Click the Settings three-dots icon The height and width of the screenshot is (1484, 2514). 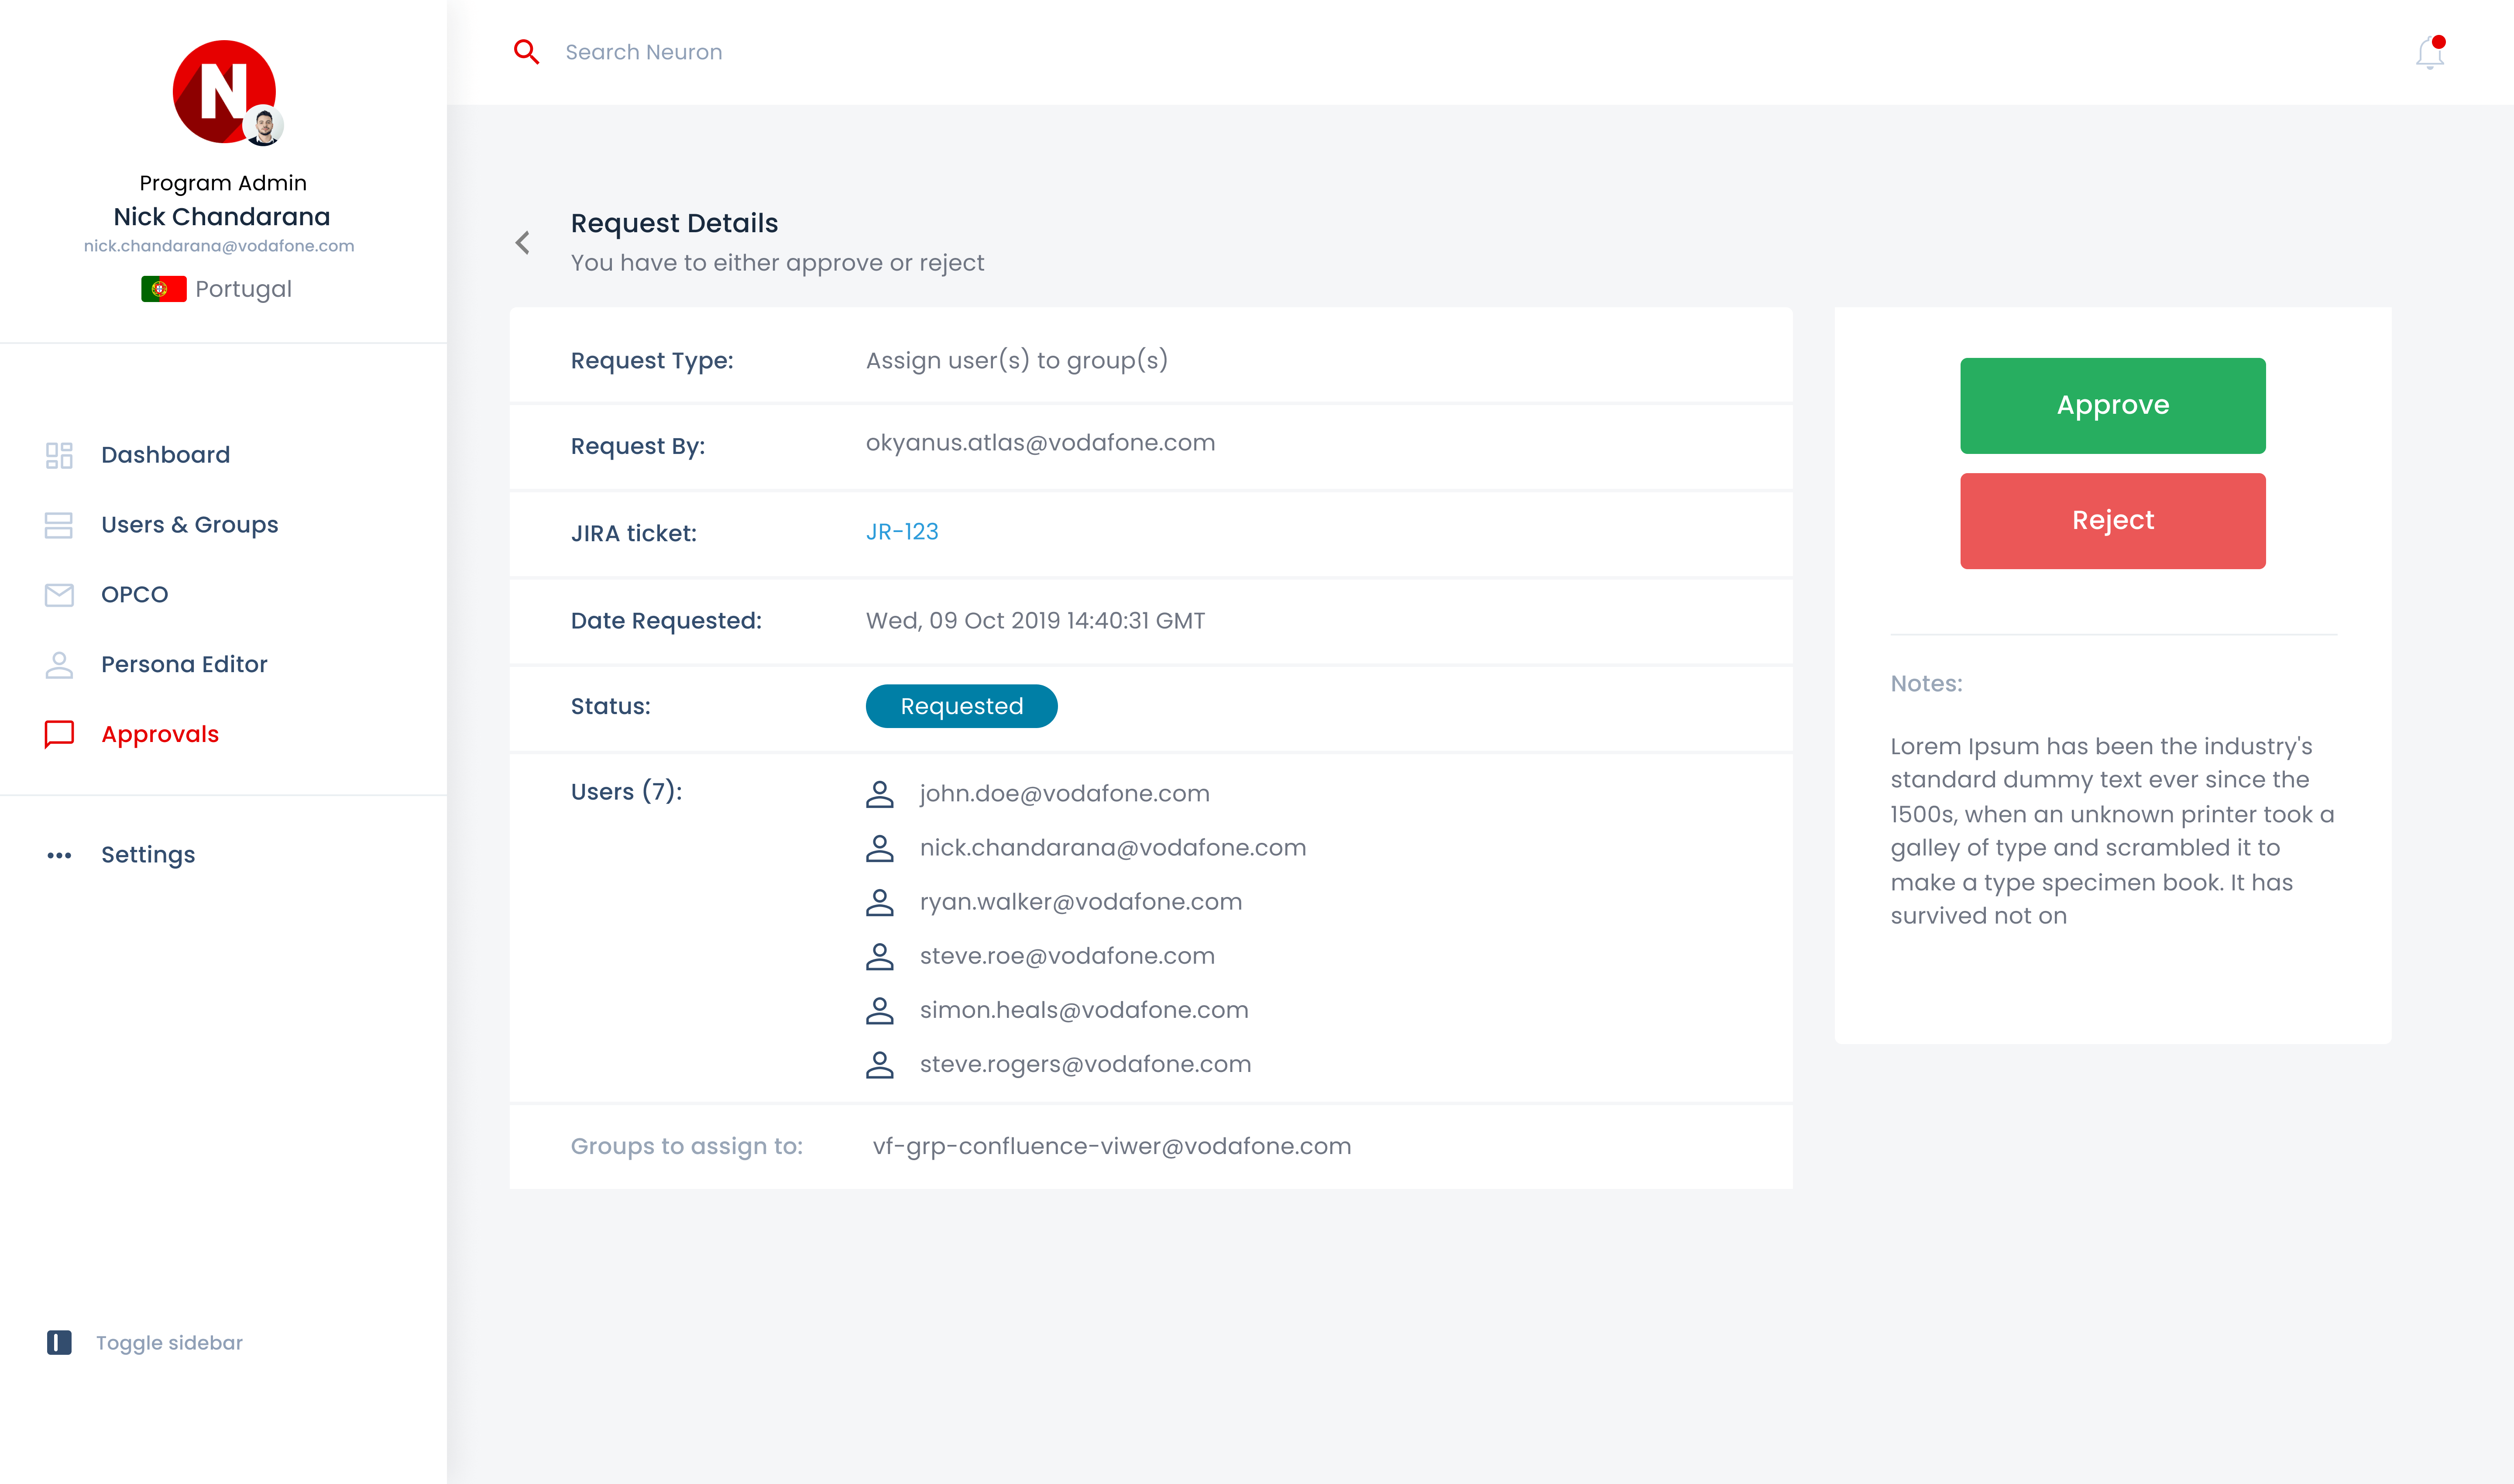(59, 855)
